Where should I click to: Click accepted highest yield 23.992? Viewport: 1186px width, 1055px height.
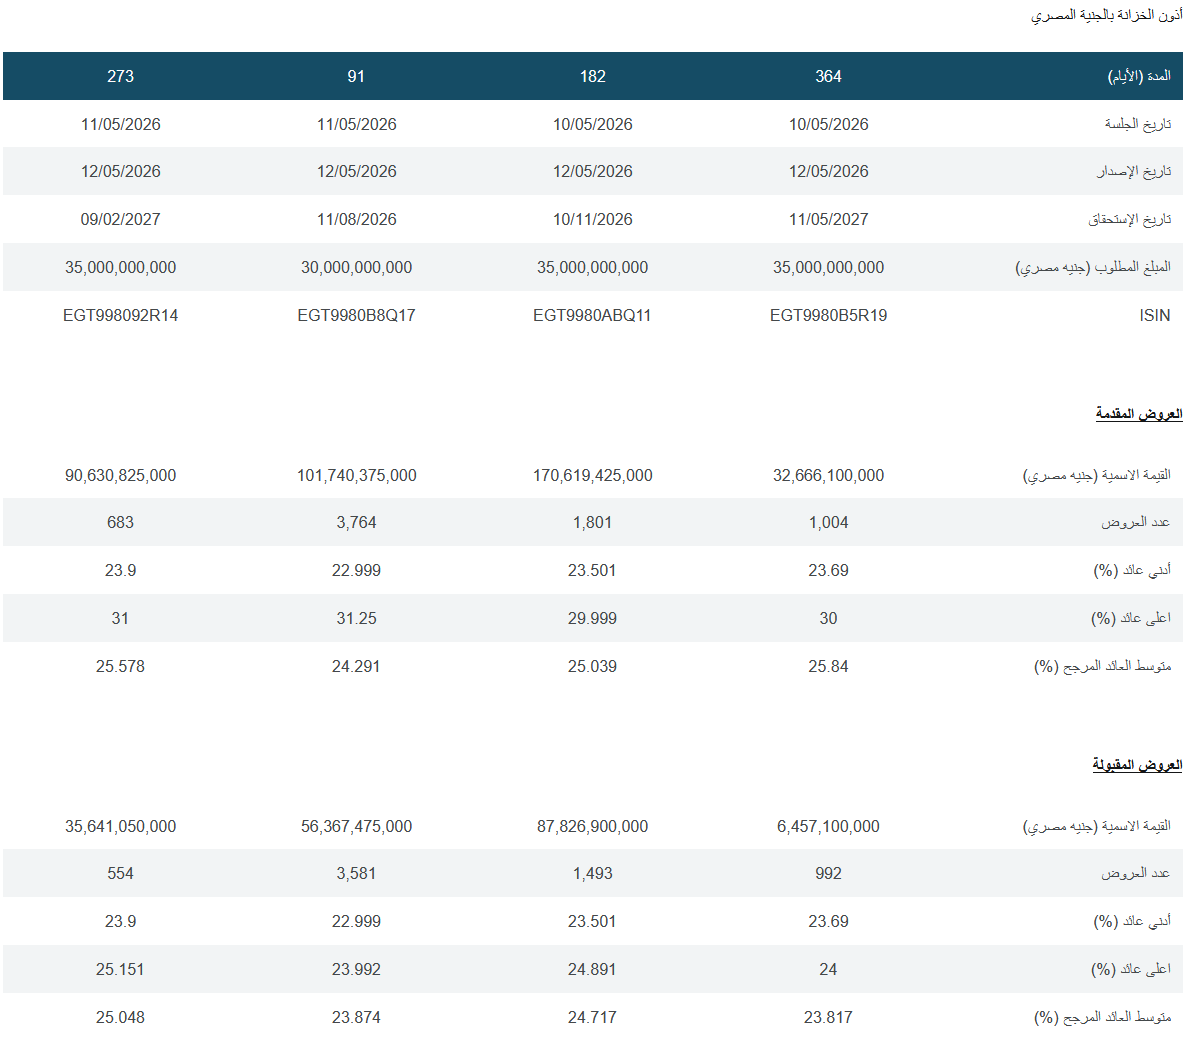[356, 970]
